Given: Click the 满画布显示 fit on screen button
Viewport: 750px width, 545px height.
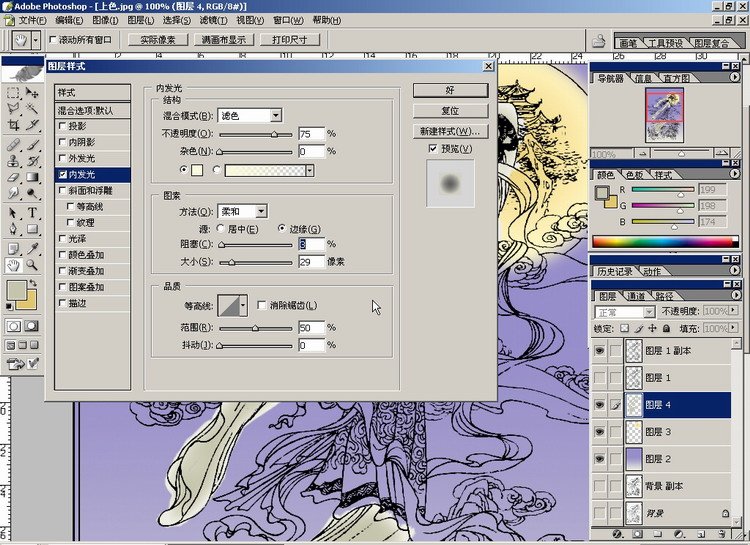Looking at the screenshot, I should [224, 40].
